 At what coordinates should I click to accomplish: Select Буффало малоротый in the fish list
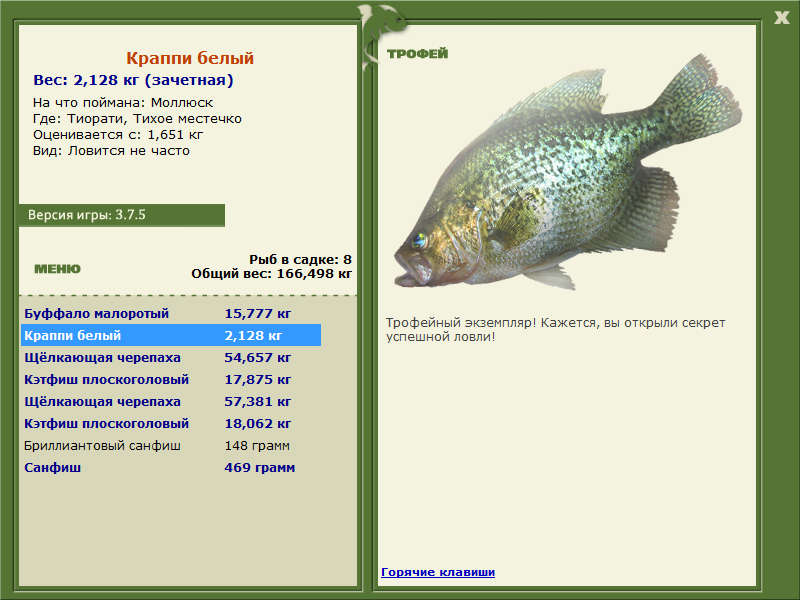tap(171, 313)
